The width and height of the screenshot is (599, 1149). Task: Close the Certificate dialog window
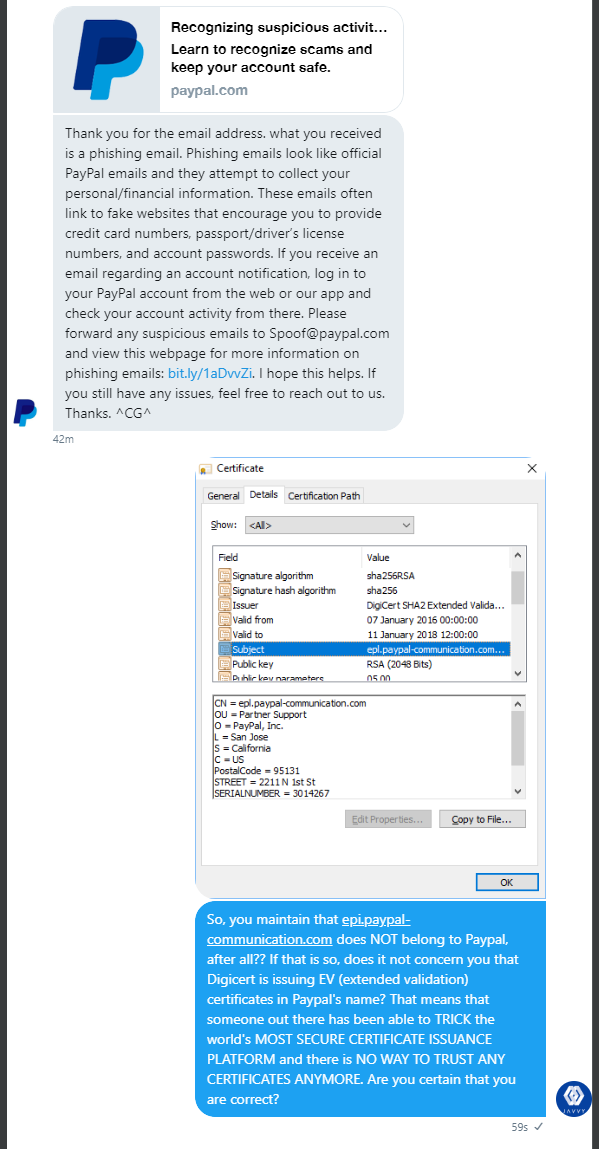tap(532, 468)
